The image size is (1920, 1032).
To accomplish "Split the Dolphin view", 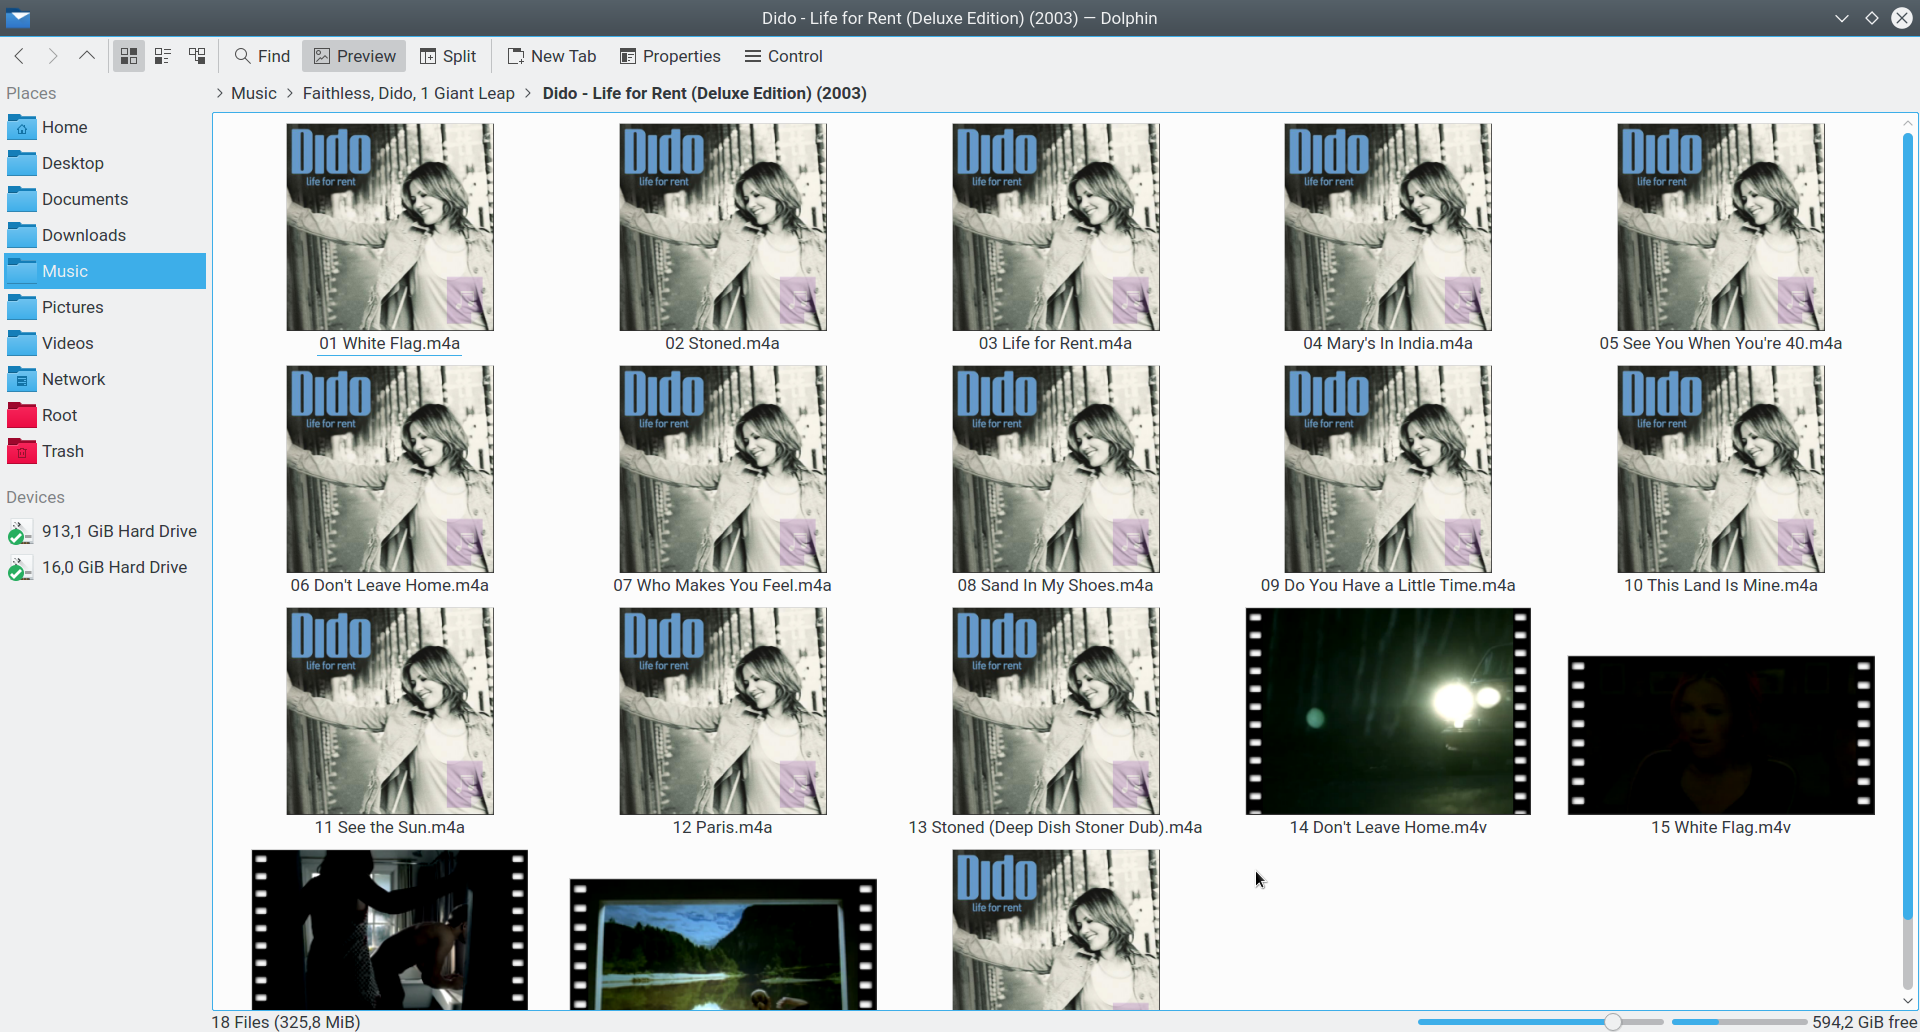I will (447, 56).
